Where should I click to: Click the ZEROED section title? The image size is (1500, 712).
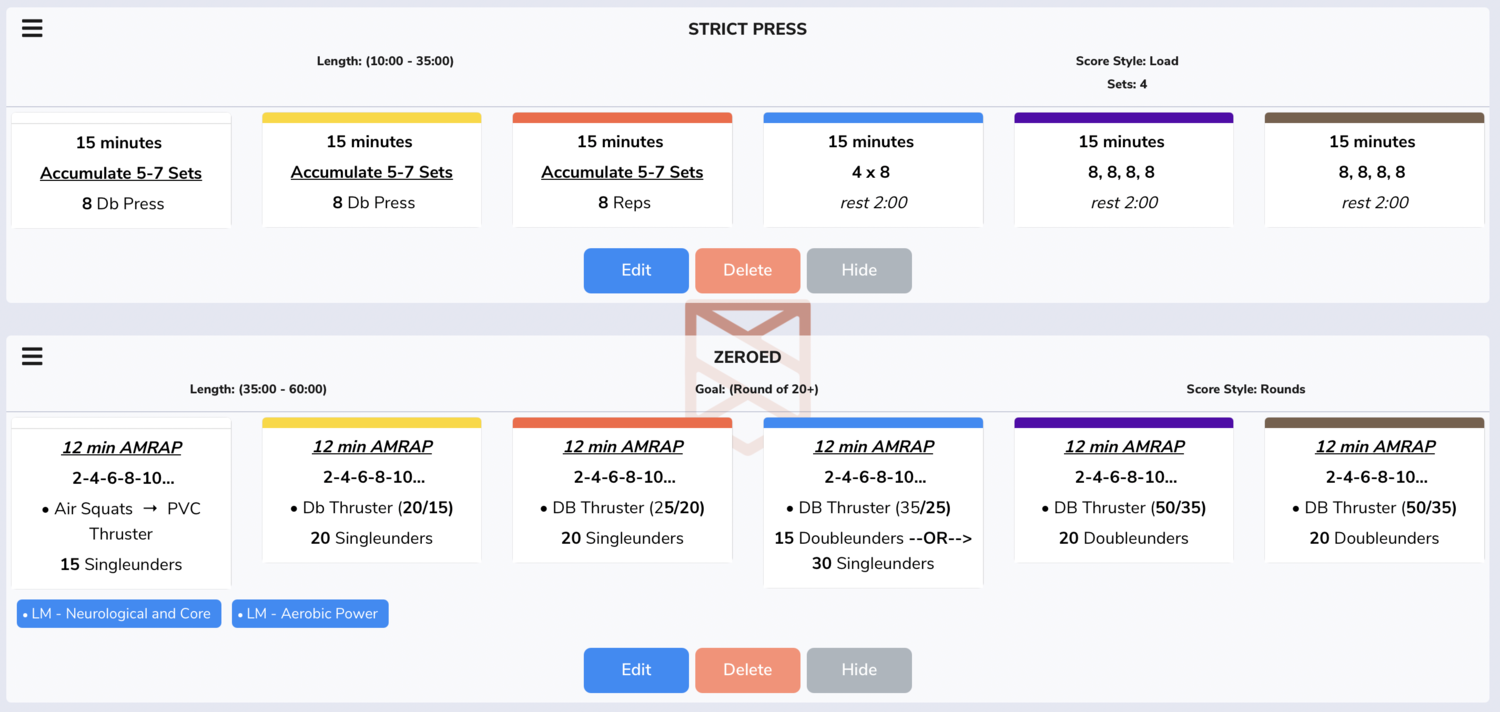[x=748, y=357]
